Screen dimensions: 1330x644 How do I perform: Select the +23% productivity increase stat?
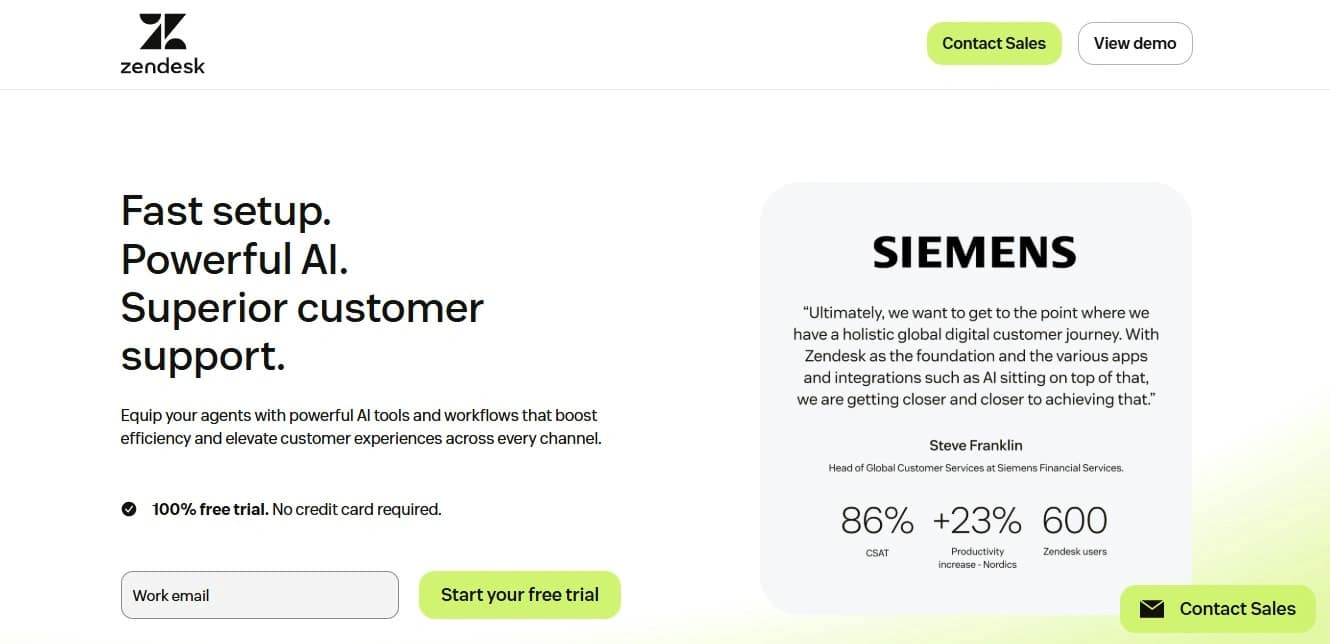pyautogui.click(x=977, y=520)
